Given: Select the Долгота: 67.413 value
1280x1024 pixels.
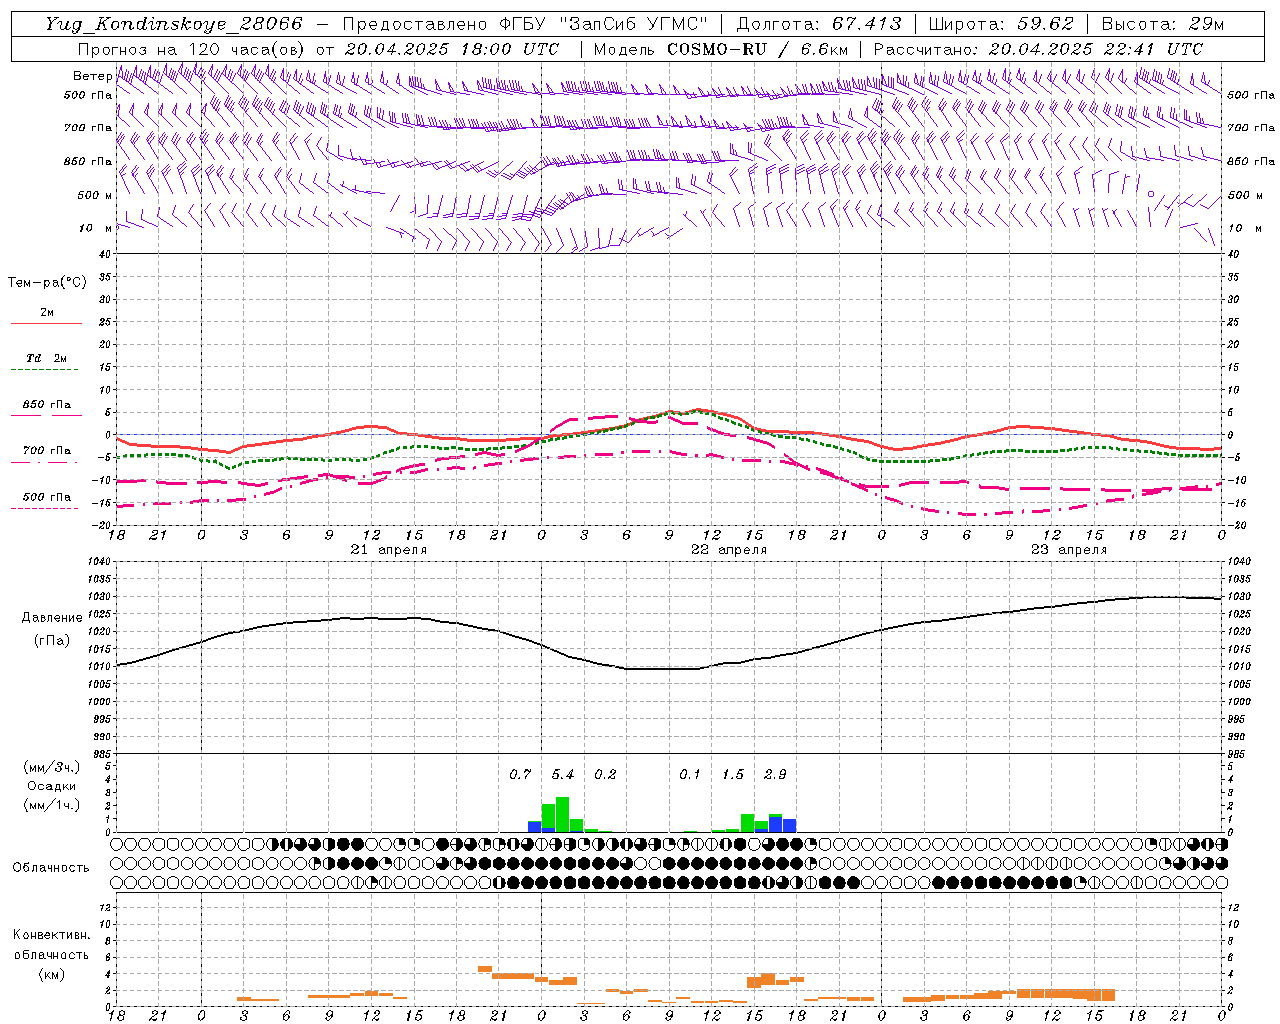Looking at the screenshot, I should 818,24.
